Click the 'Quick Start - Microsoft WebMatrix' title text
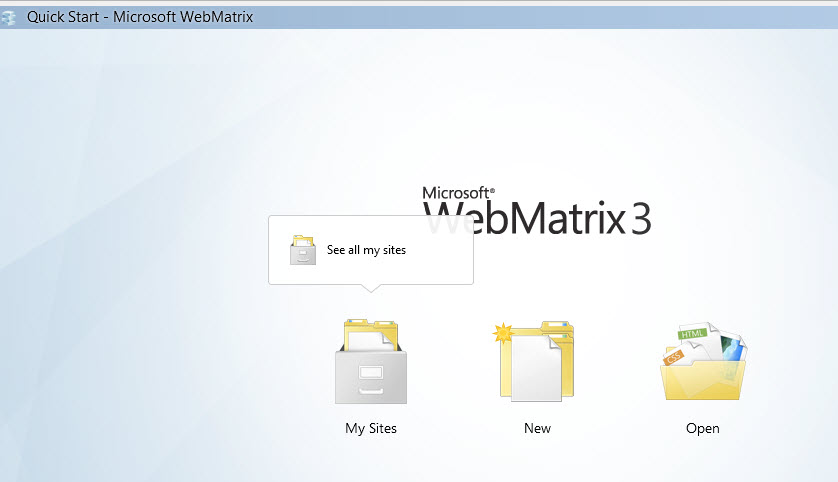This screenshot has width=838, height=482. click(140, 17)
